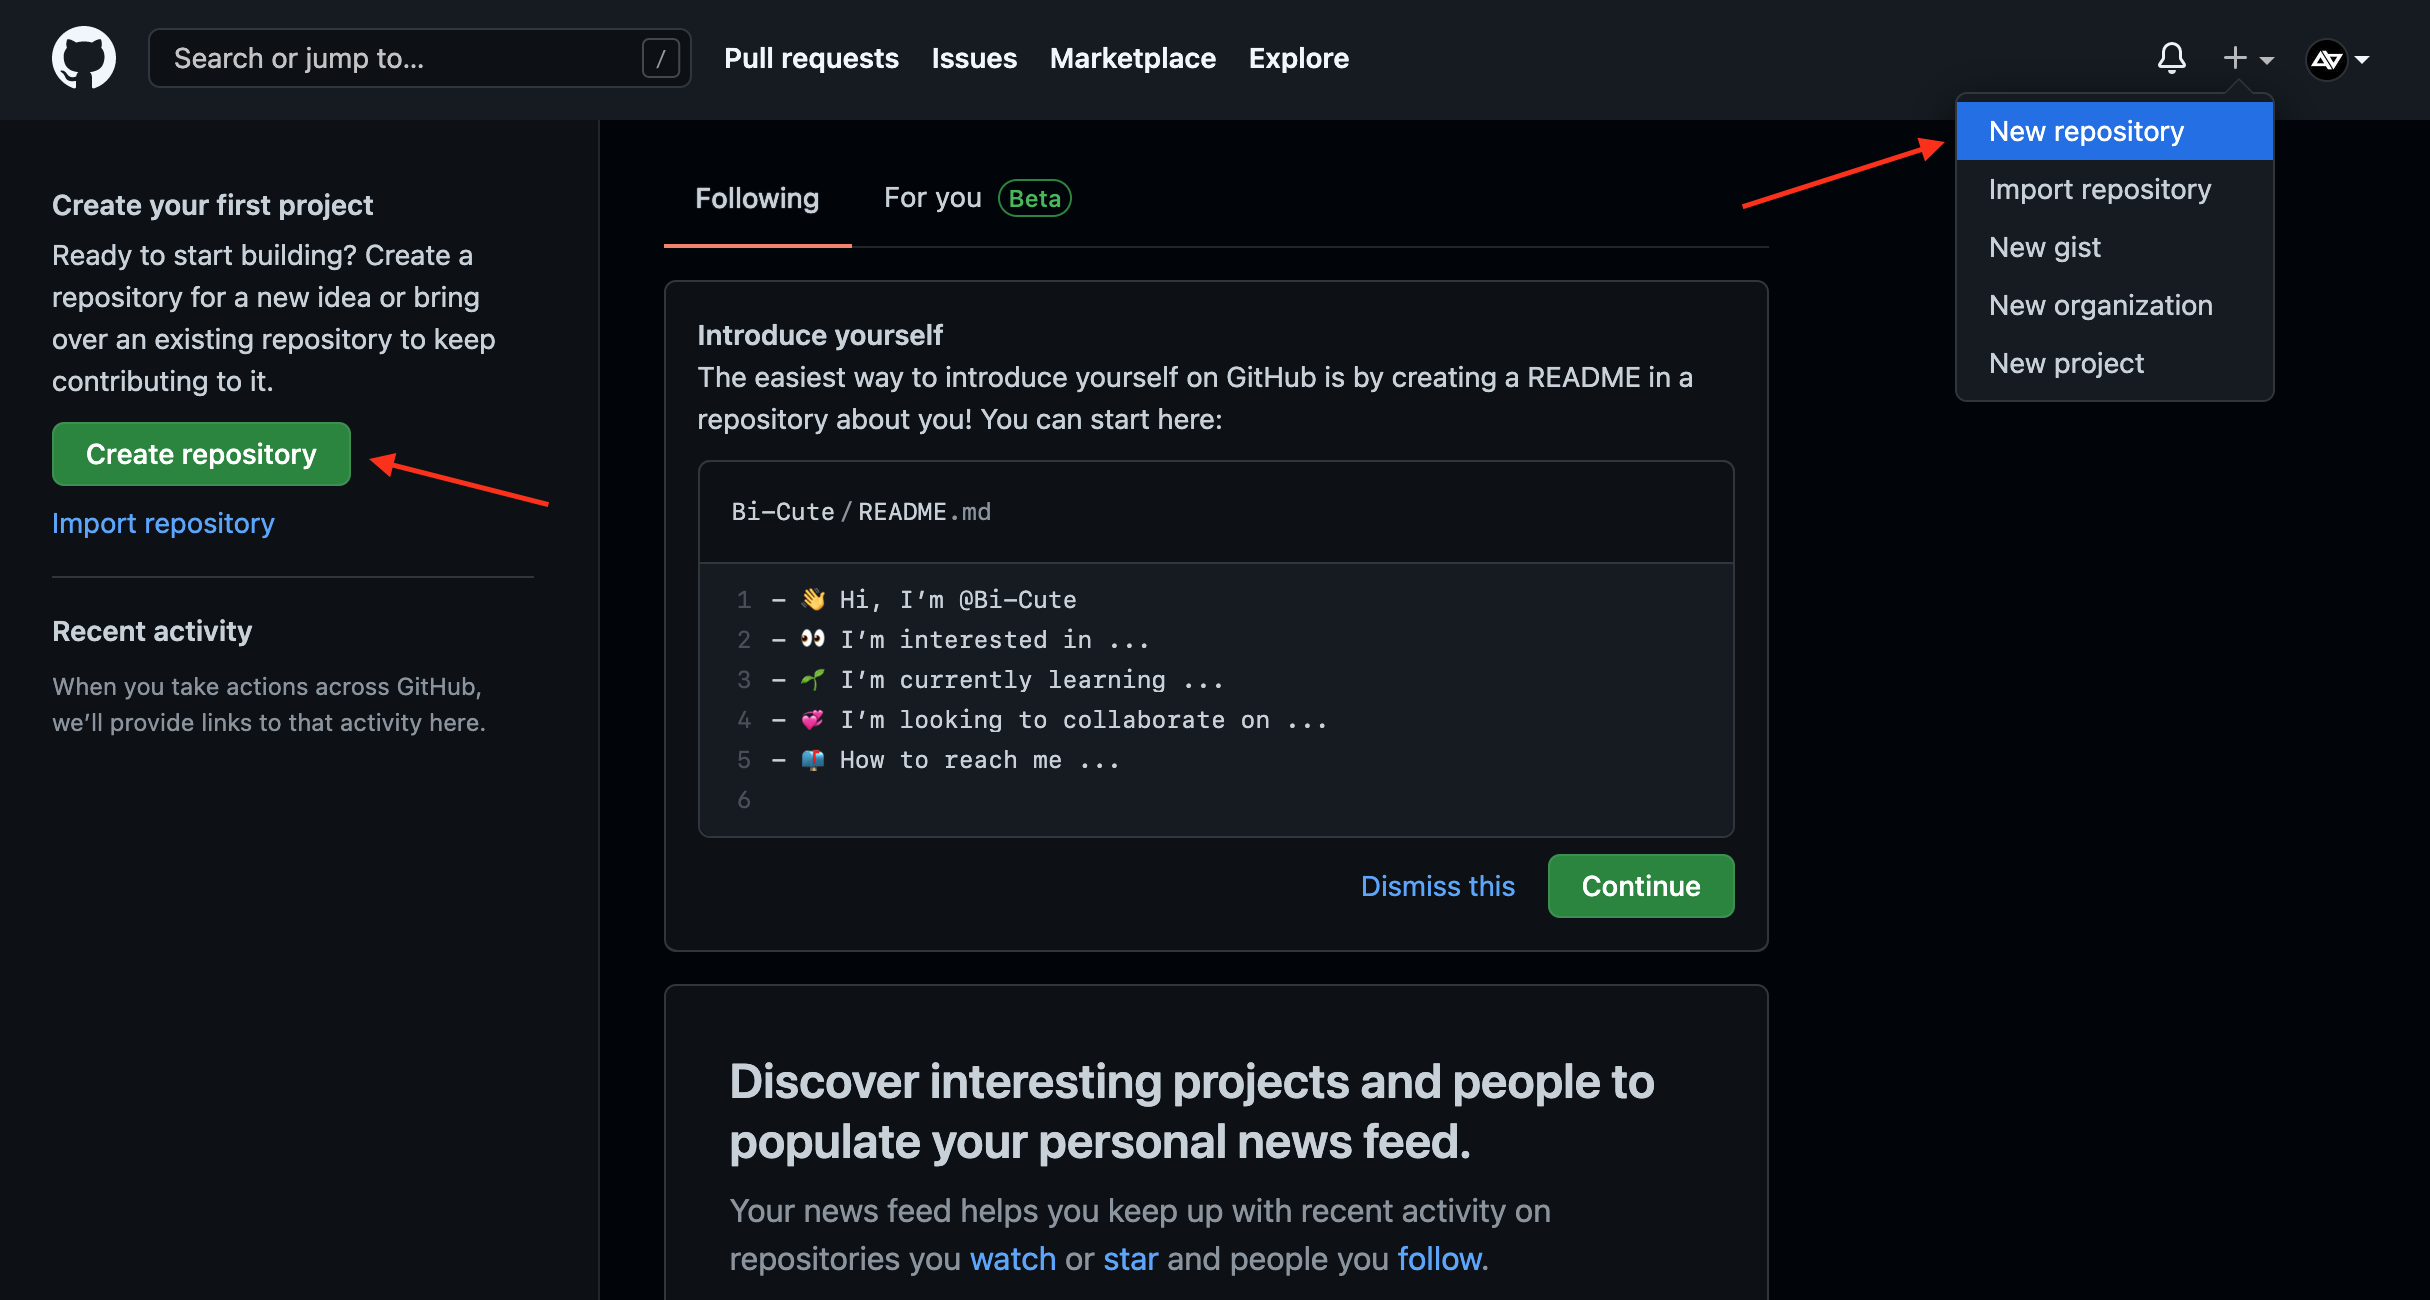
Task: Select New gist menu entry
Action: tap(2044, 247)
